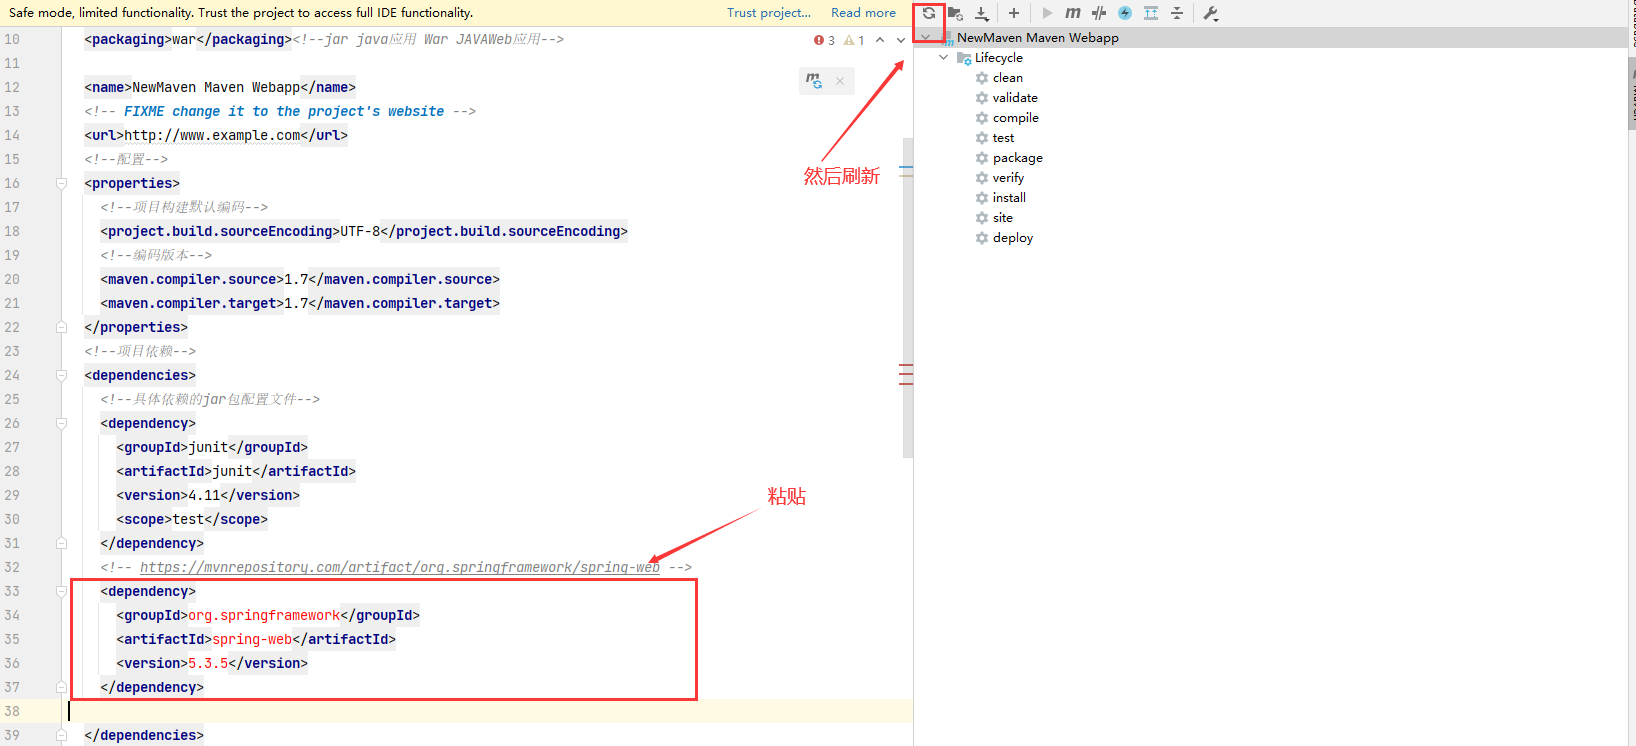Click the gear icon beside the clean goal
1636x746 pixels.
(x=982, y=78)
